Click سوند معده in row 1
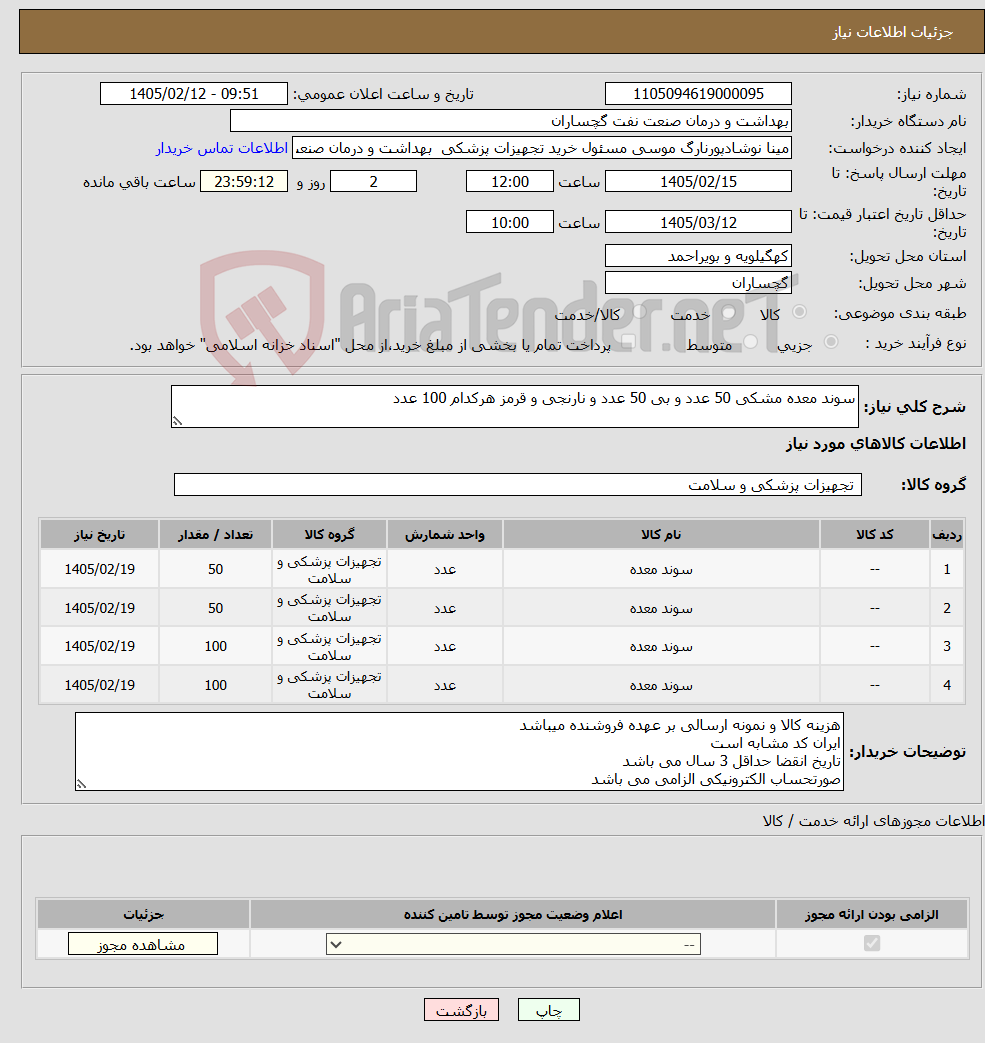The image size is (985, 1043). coord(661,569)
